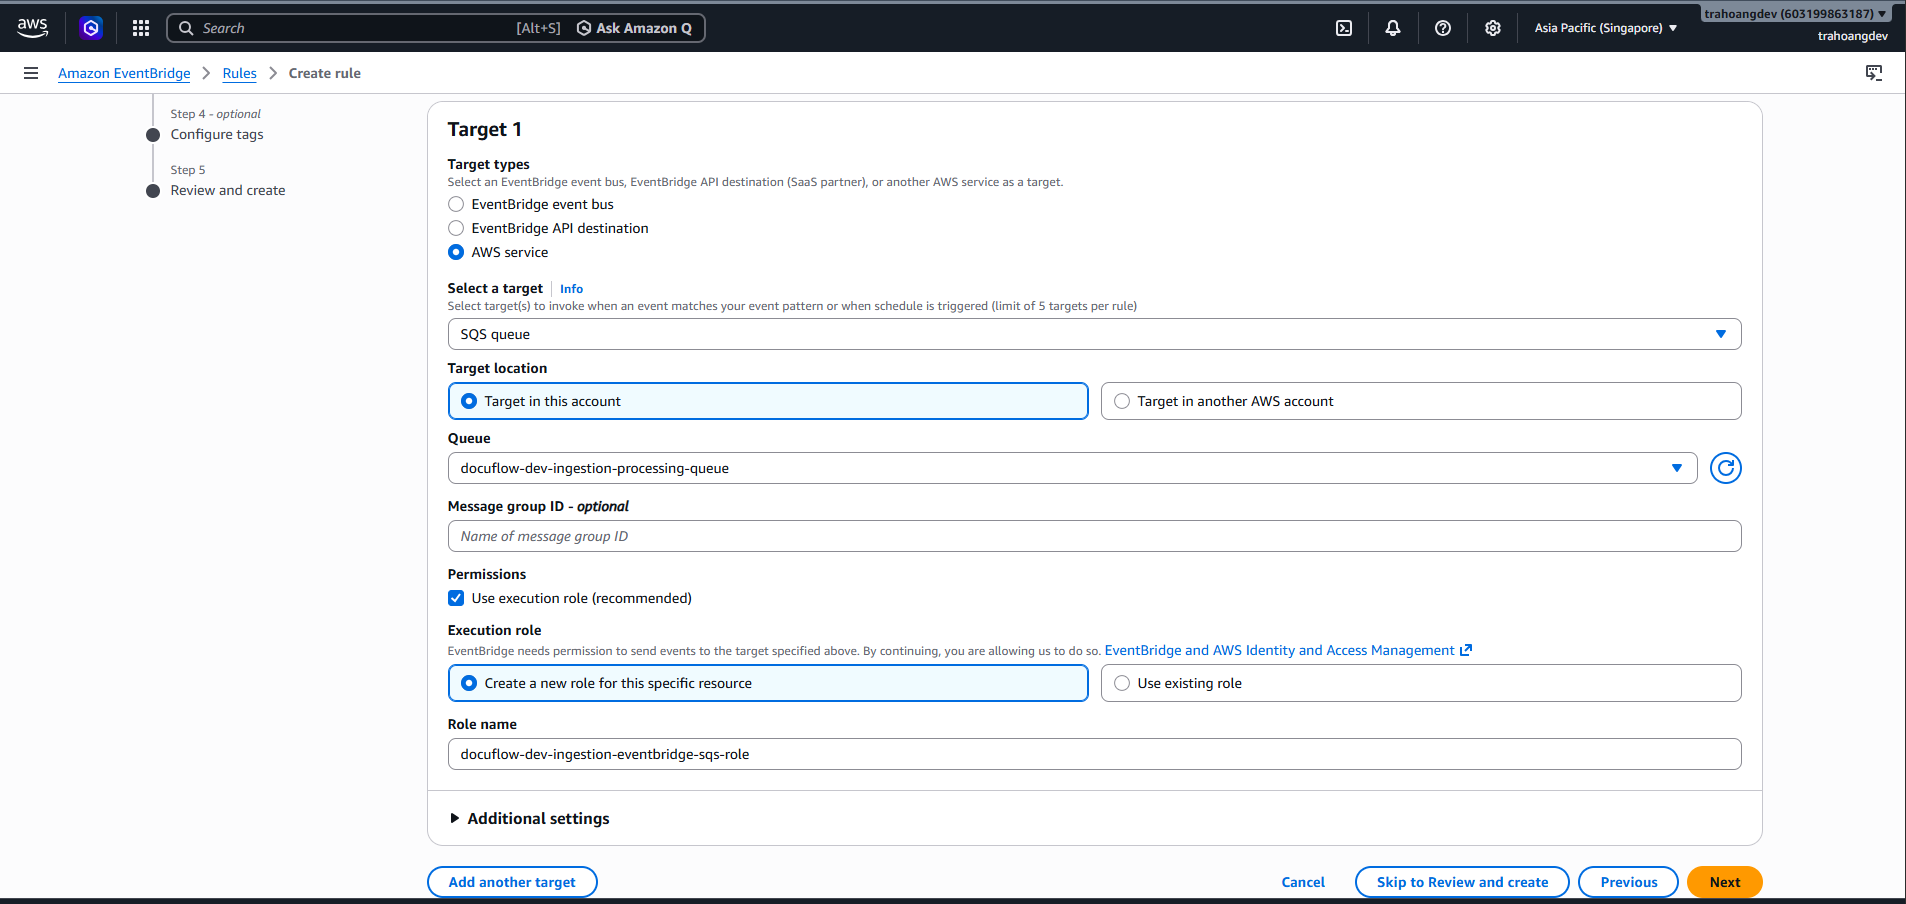Go to Rules breadcrumb
Image resolution: width=1906 pixels, height=904 pixels.
(239, 73)
